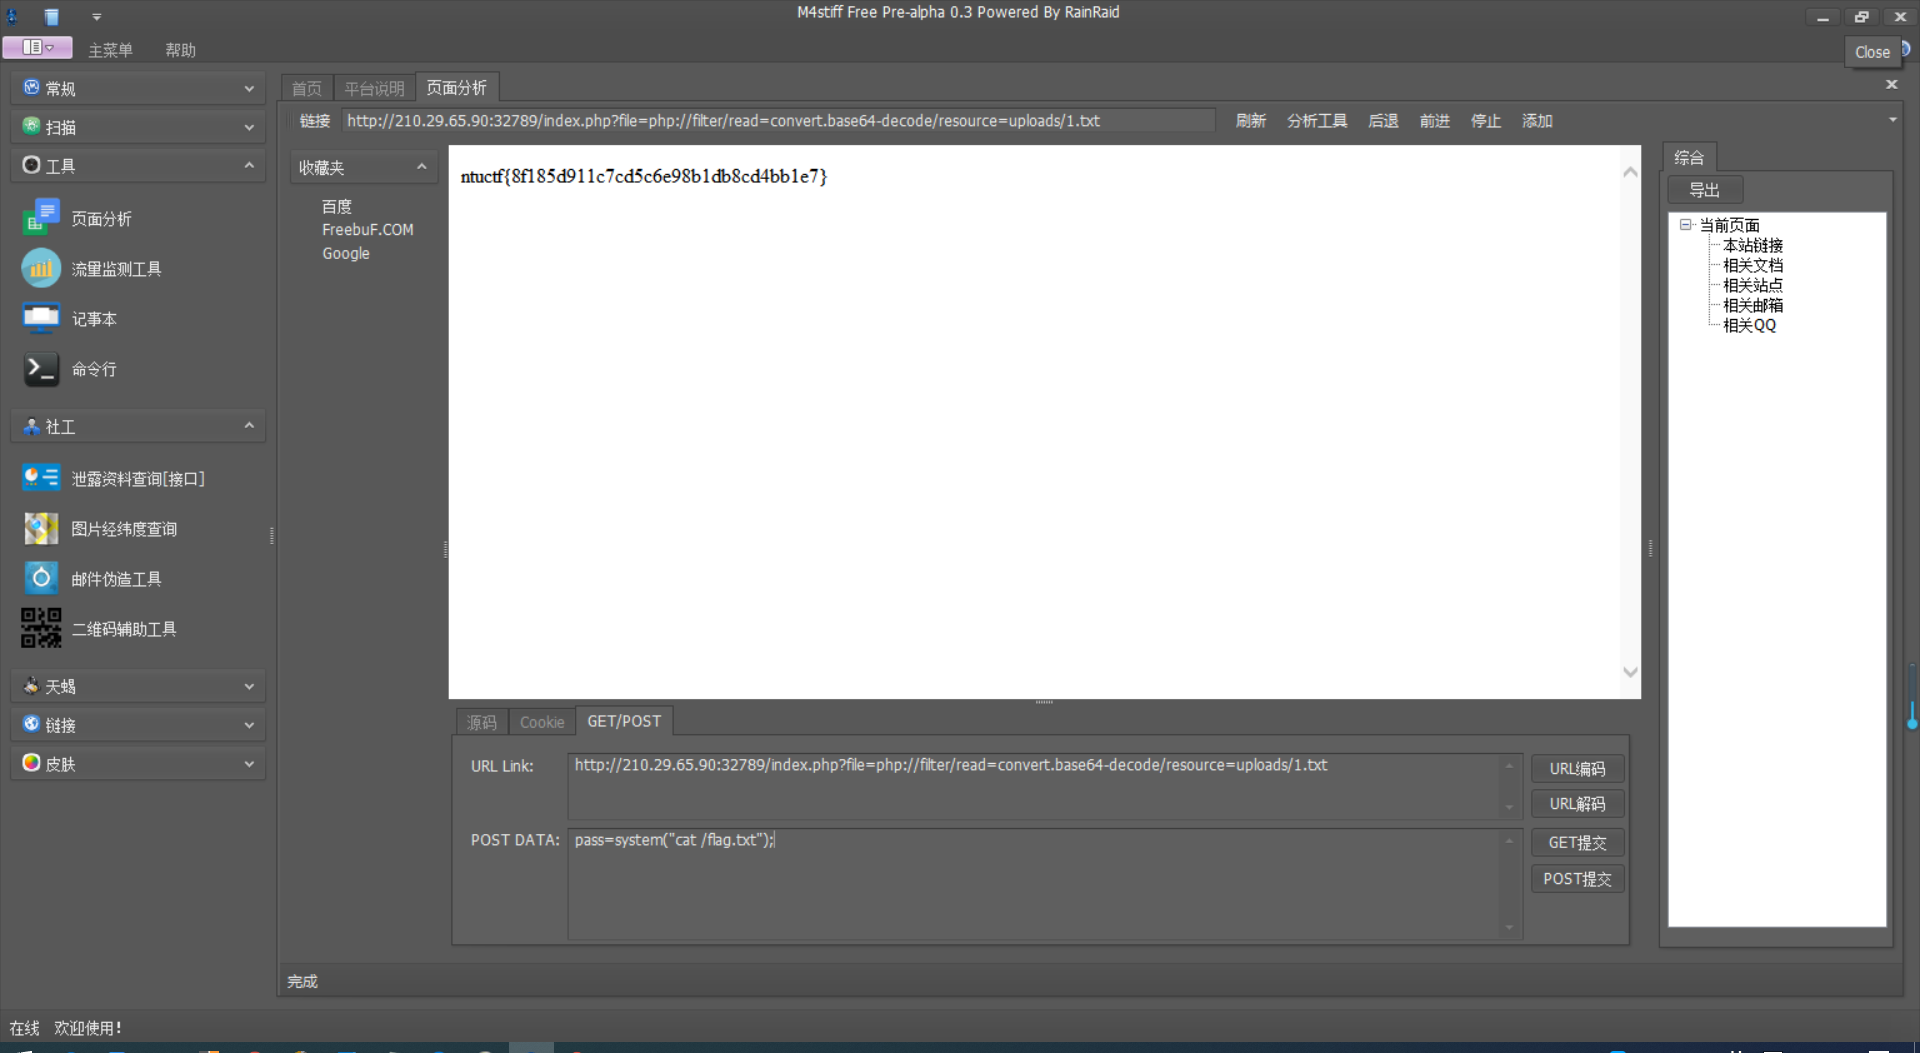
Task: Expand the 常规 section chevron
Action: click(x=249, y=88)
